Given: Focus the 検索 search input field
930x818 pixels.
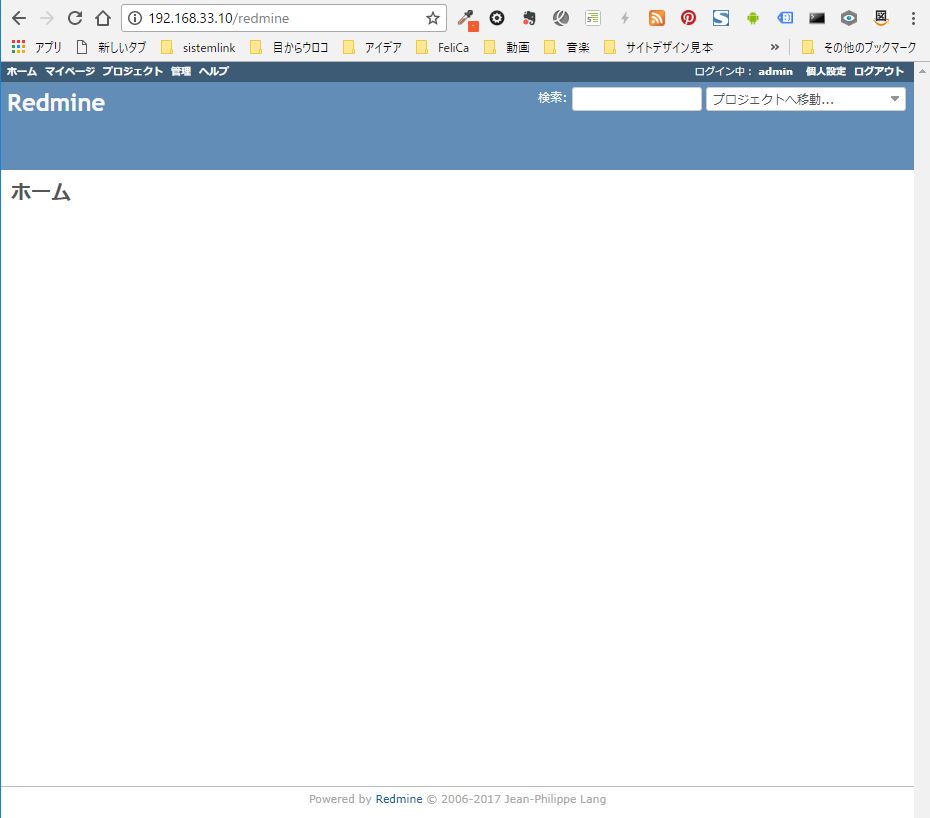Looking at the screenshot, I should (636, 99).
